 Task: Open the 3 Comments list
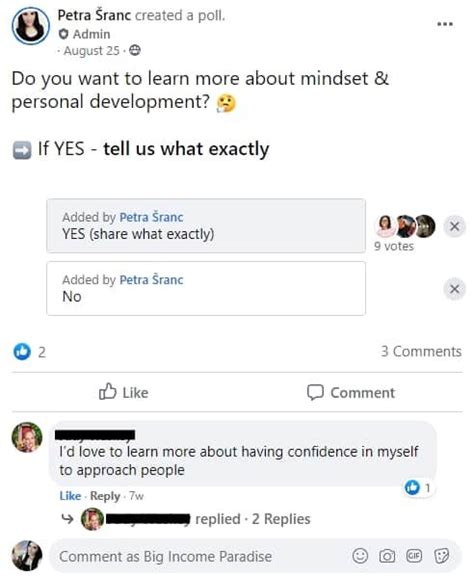[x=421, y=352]
